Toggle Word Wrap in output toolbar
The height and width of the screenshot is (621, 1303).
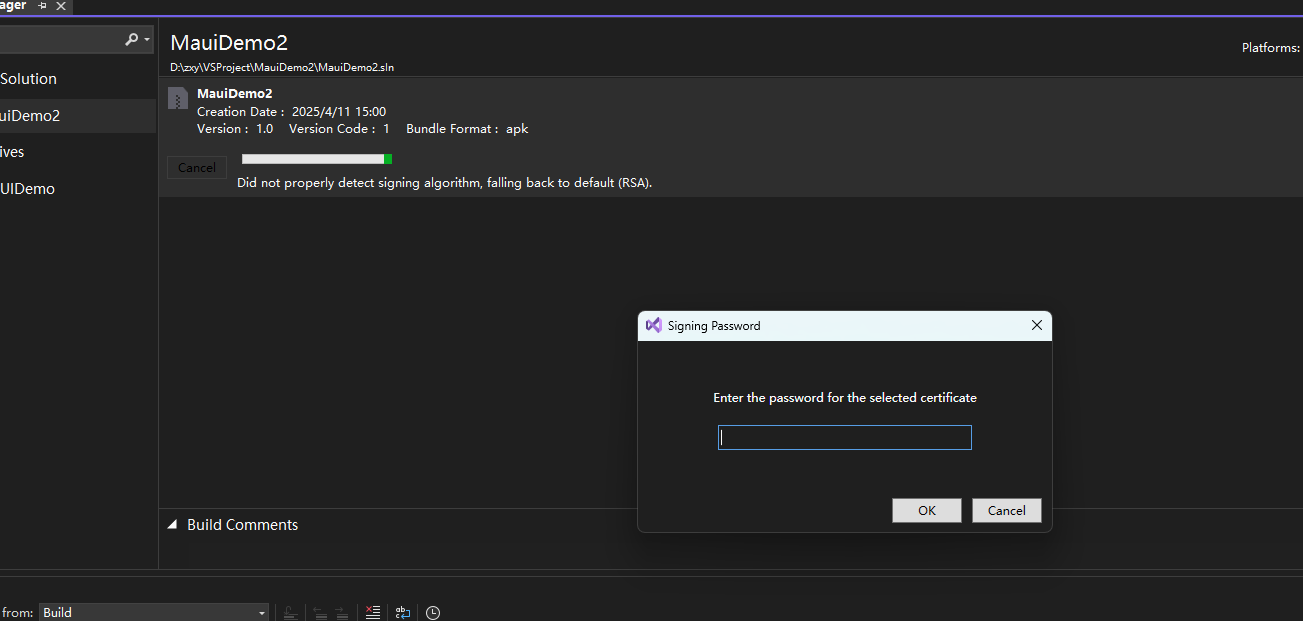coord(403,612)
